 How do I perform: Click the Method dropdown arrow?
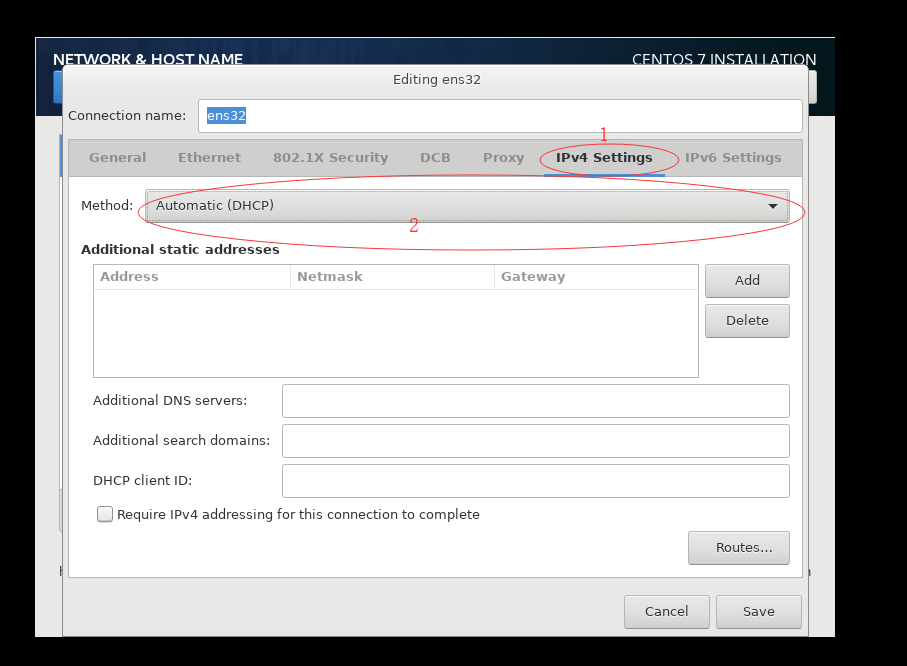click(773, 206)
